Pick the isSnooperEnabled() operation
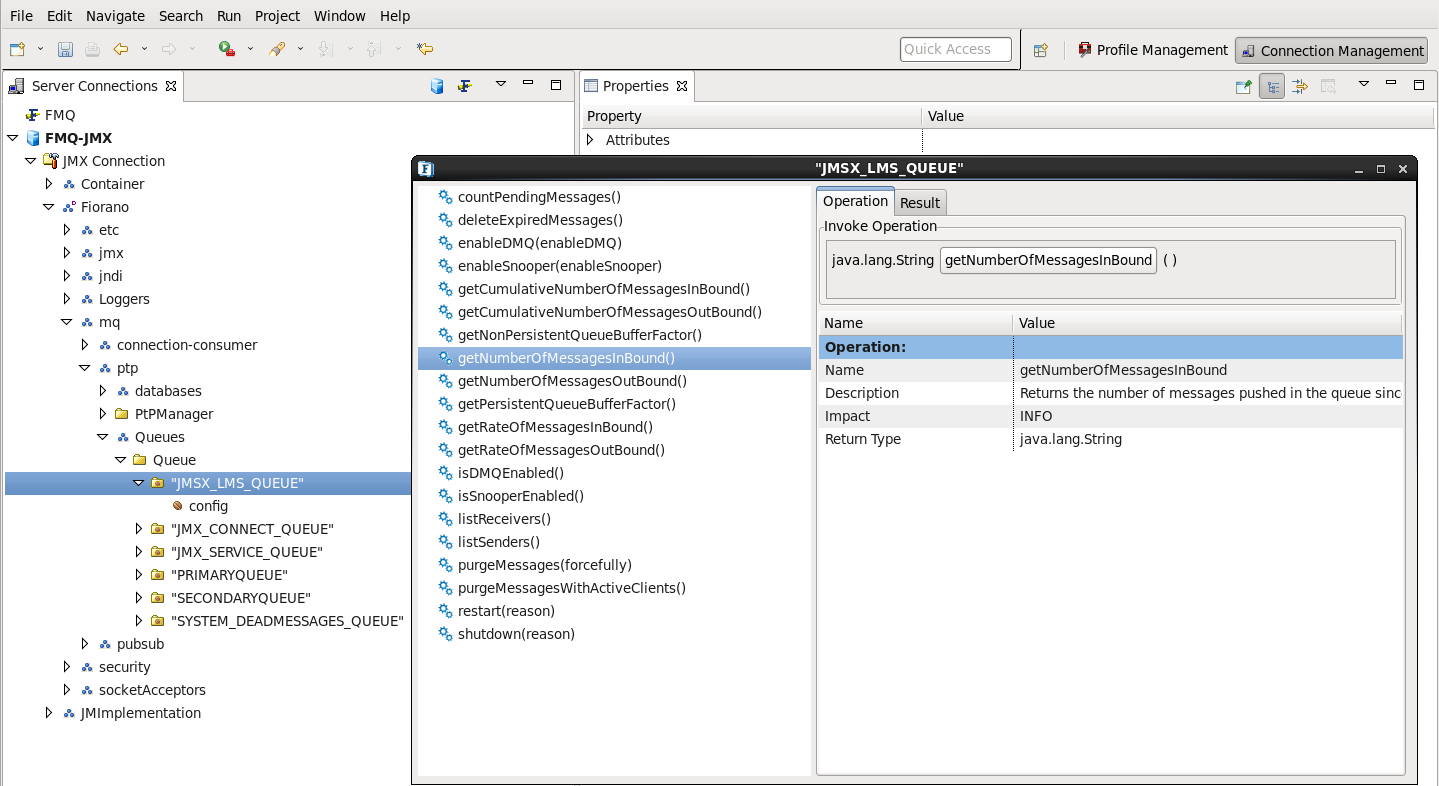The width and height of the screenshot is (1439, 786). coord(521,496)
